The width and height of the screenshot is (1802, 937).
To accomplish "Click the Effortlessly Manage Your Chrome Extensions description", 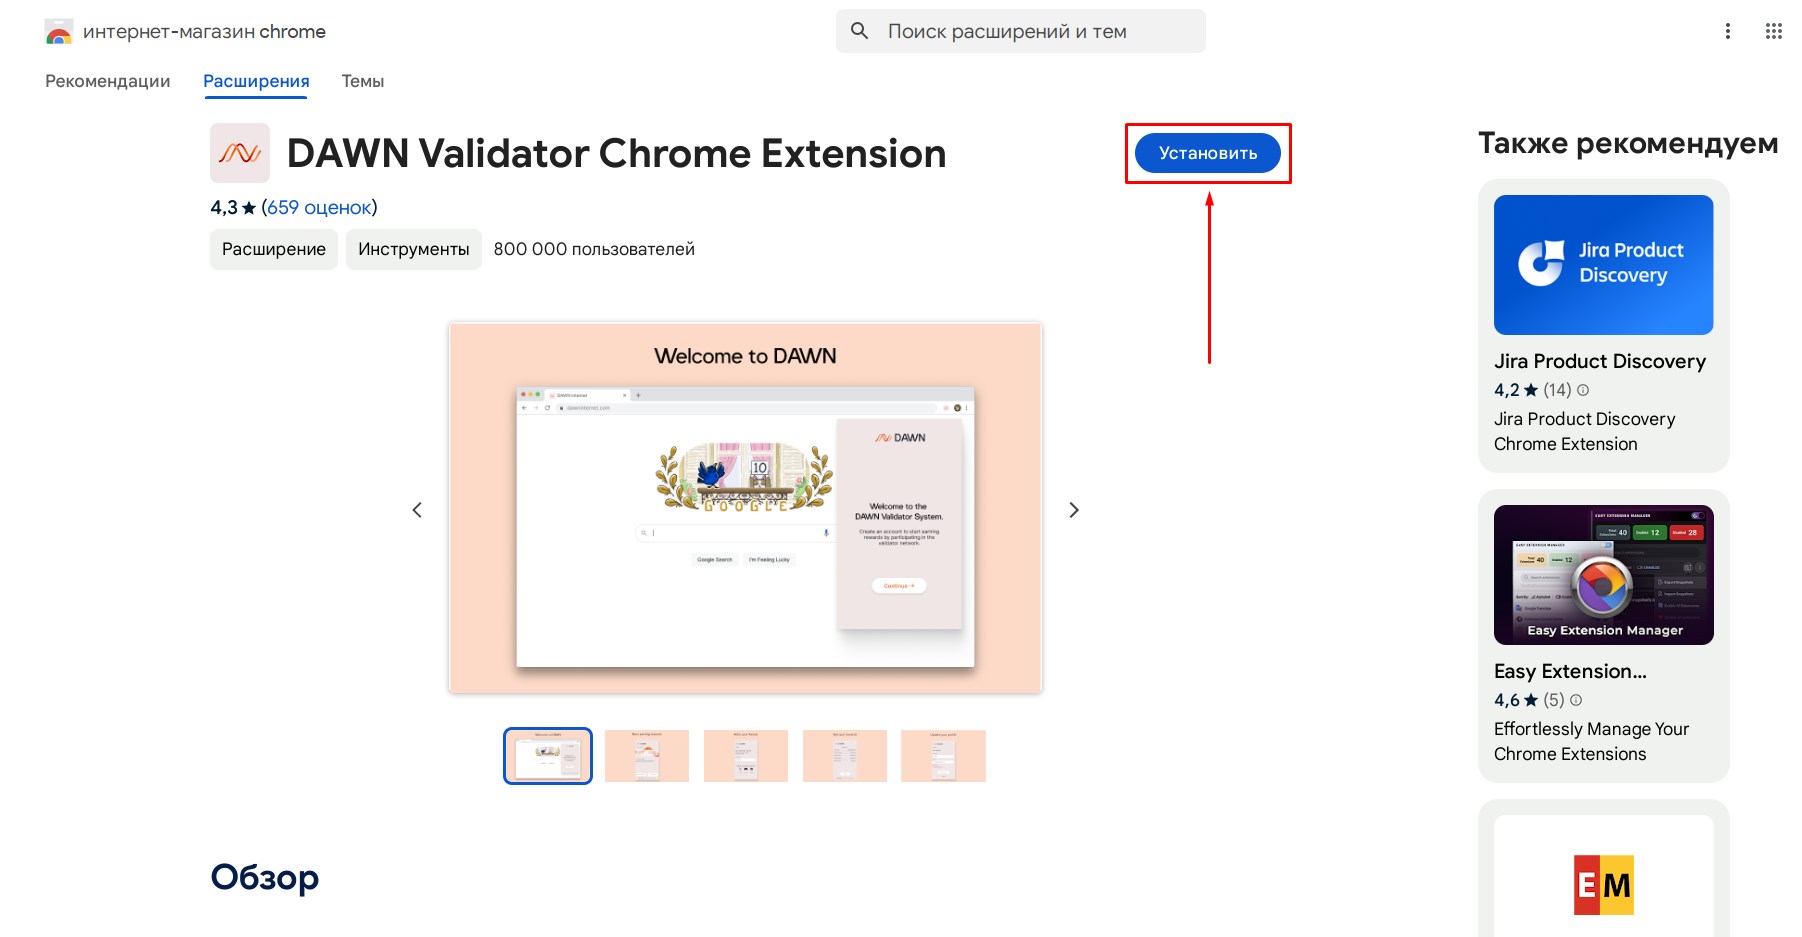I will 1592,741.
